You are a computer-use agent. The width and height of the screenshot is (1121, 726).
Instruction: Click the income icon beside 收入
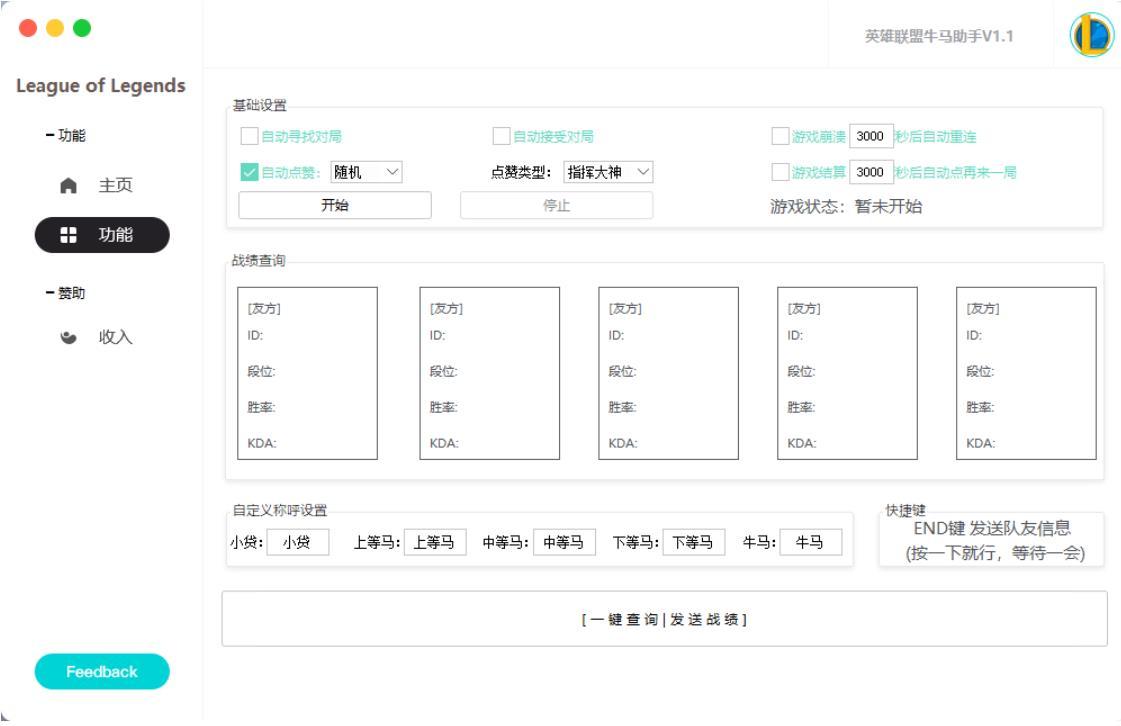pyautogui.click(x=68, y=338)
